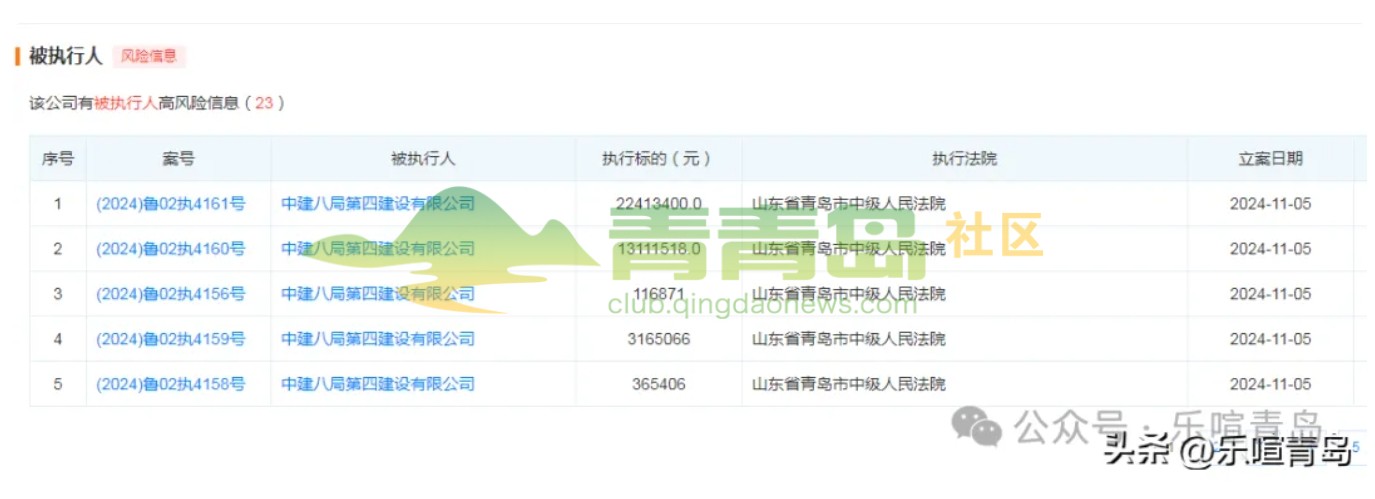The height and width of the screenshot is (499, 1375).
Task: Open case link (2024)鲁02执4160号
Action: pyautogui.click(x=171, y=249)
